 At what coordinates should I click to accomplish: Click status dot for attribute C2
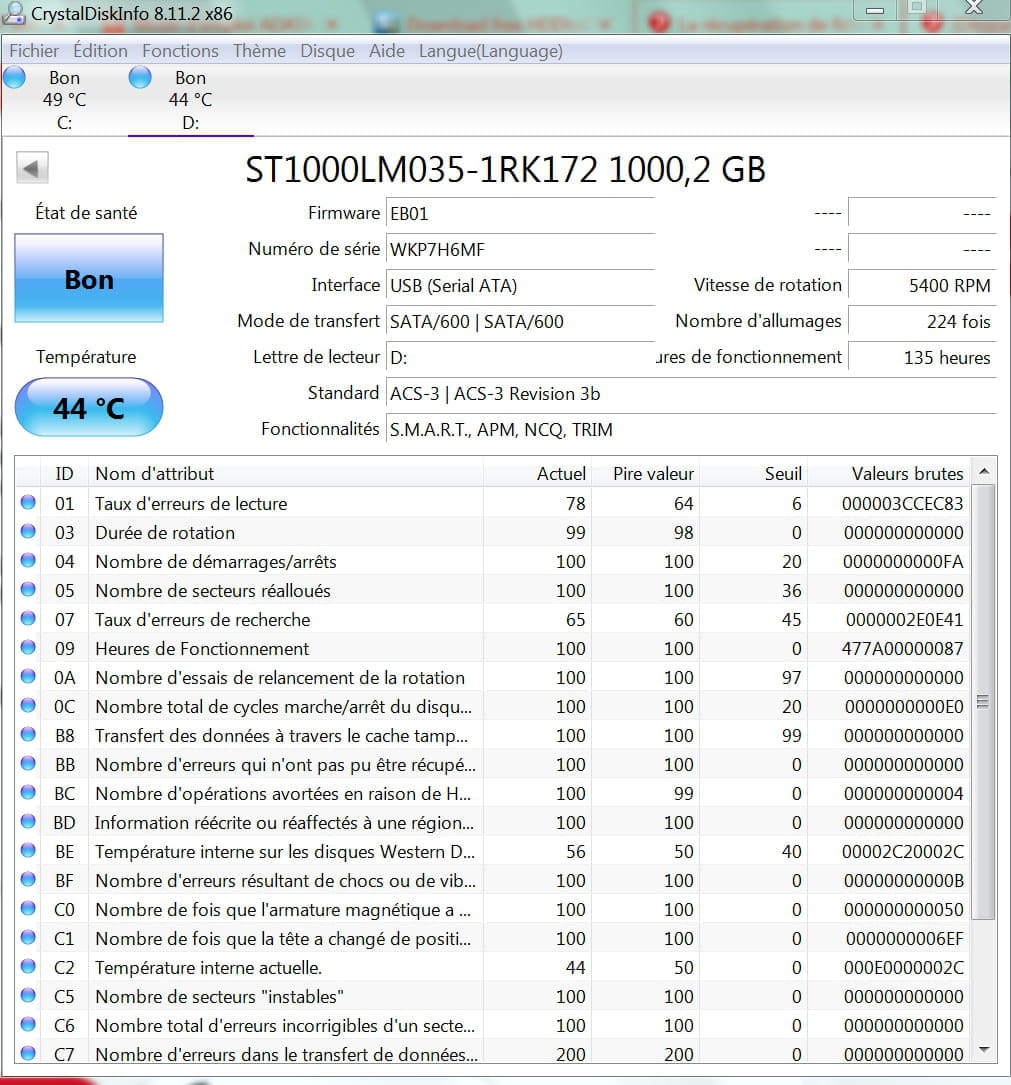coord(28,967)
